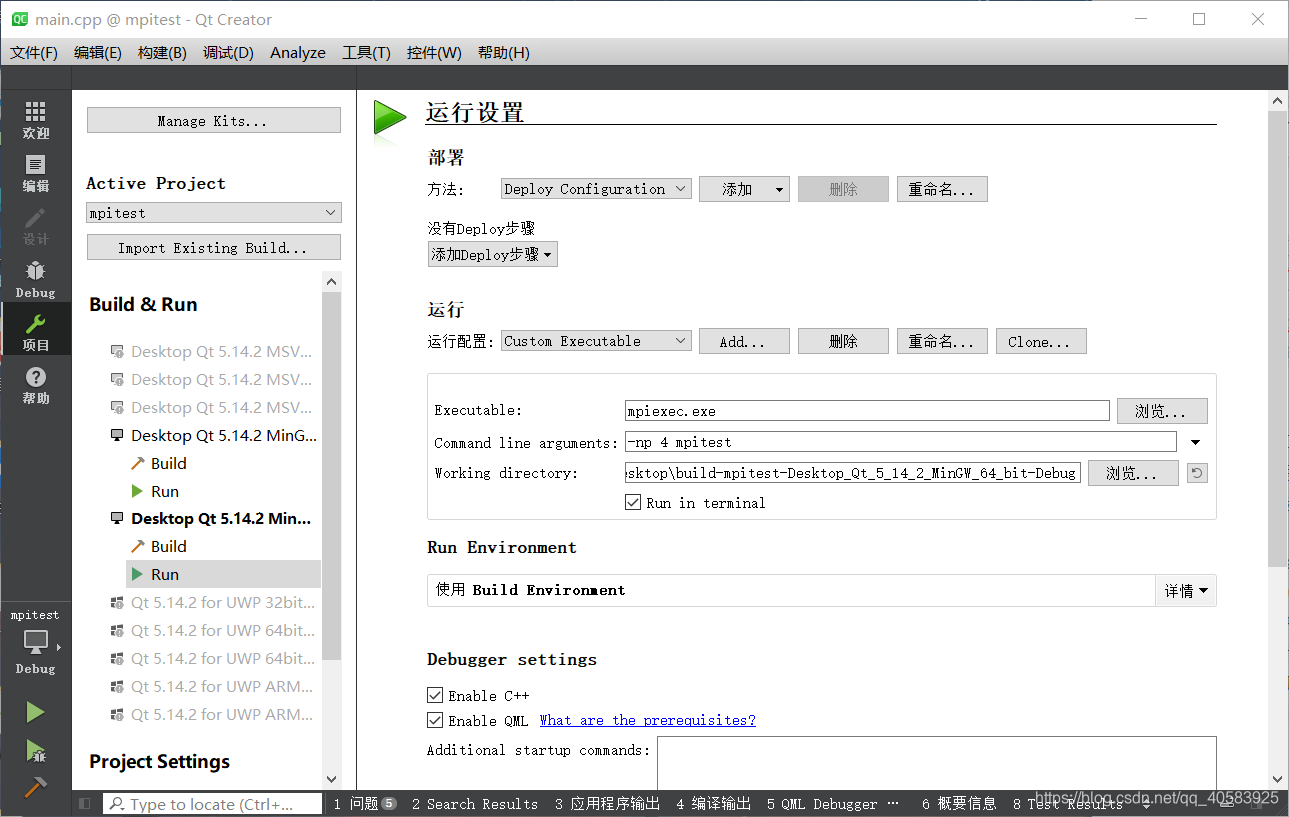
Task: Open the mpitest Debug kit selector
Action: tap(35, 641)
